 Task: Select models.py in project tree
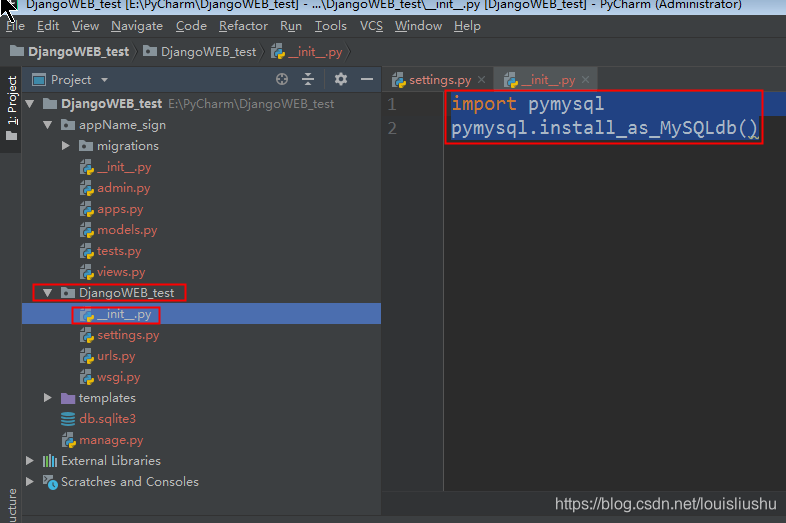(x=118, y=230)
